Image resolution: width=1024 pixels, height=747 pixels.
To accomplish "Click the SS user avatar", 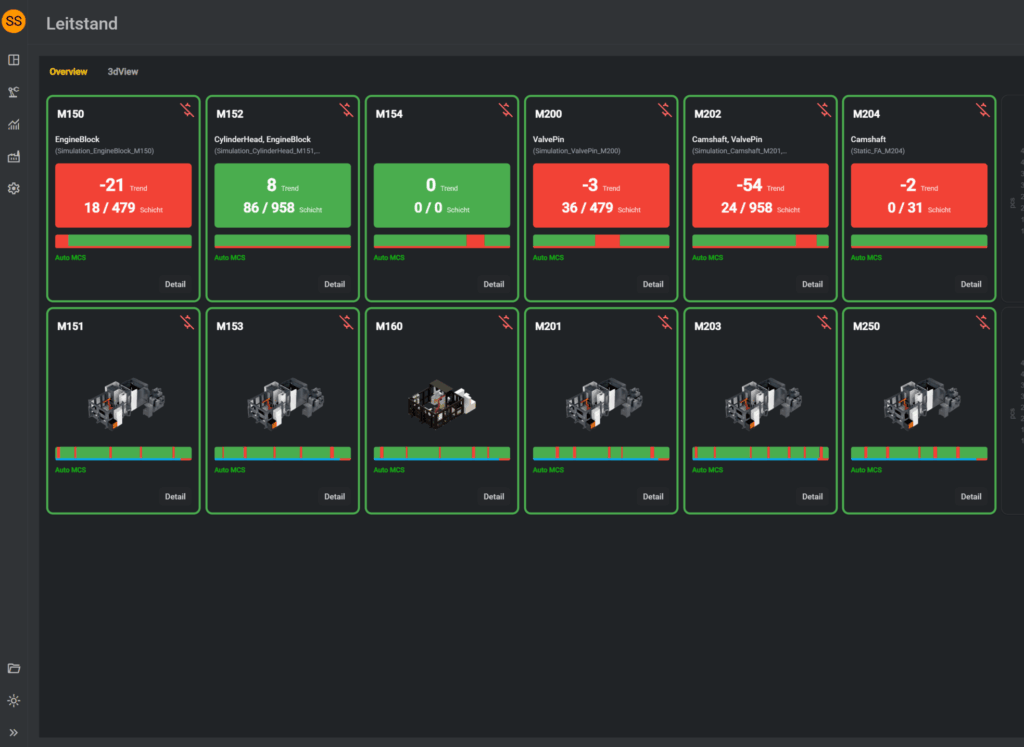I will [x=14, y=21].
